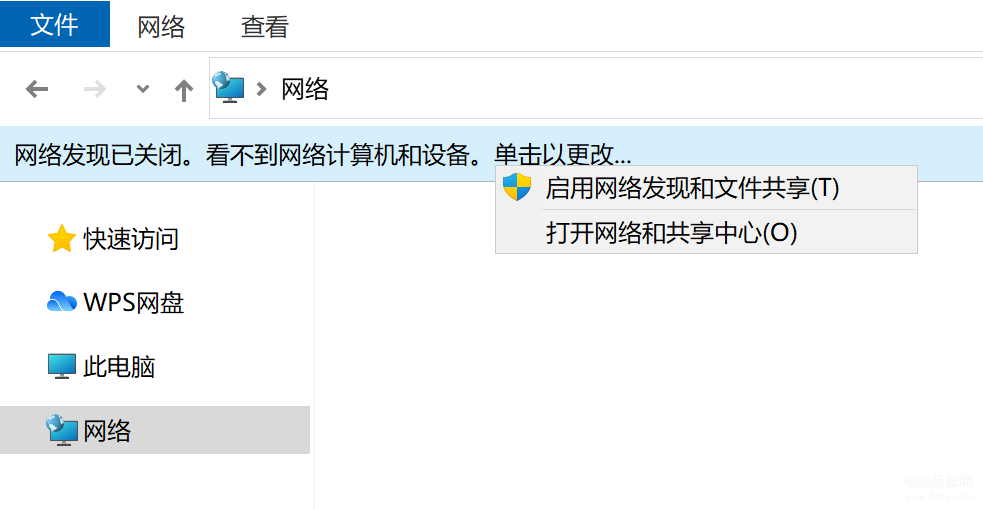Click the UAC shield icon in context menu

point(517,187)
